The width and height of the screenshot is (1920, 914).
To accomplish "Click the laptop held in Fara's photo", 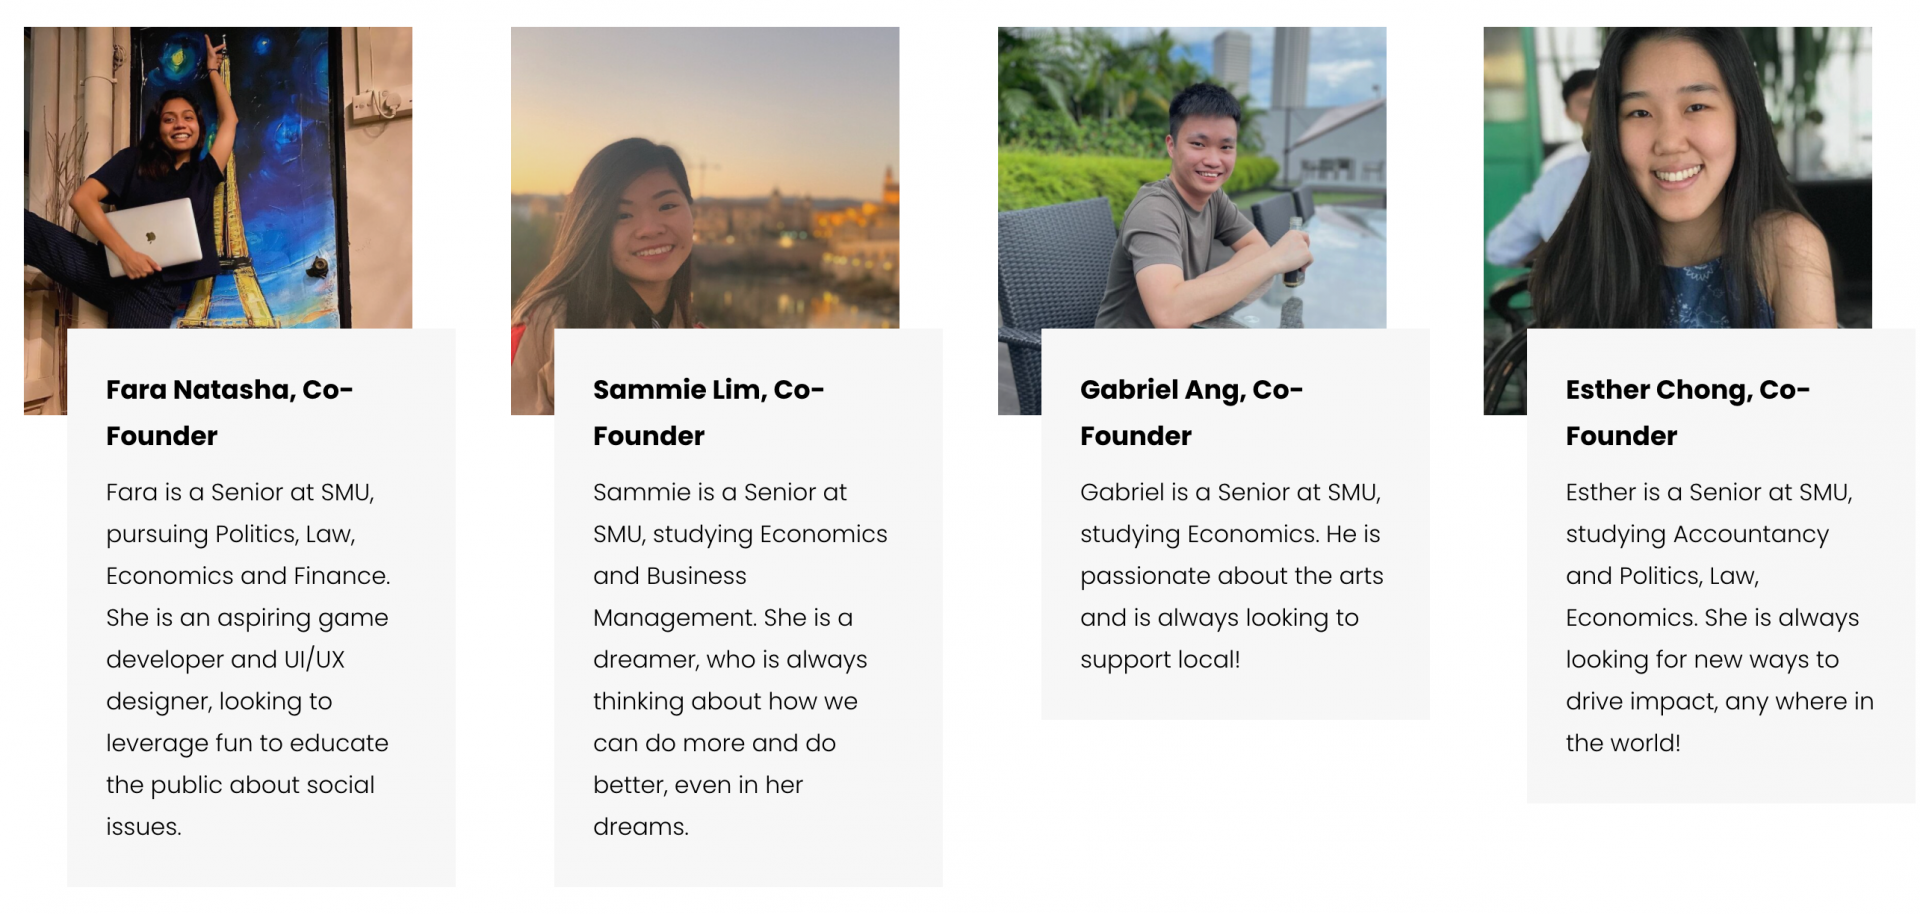I will 153,237.
